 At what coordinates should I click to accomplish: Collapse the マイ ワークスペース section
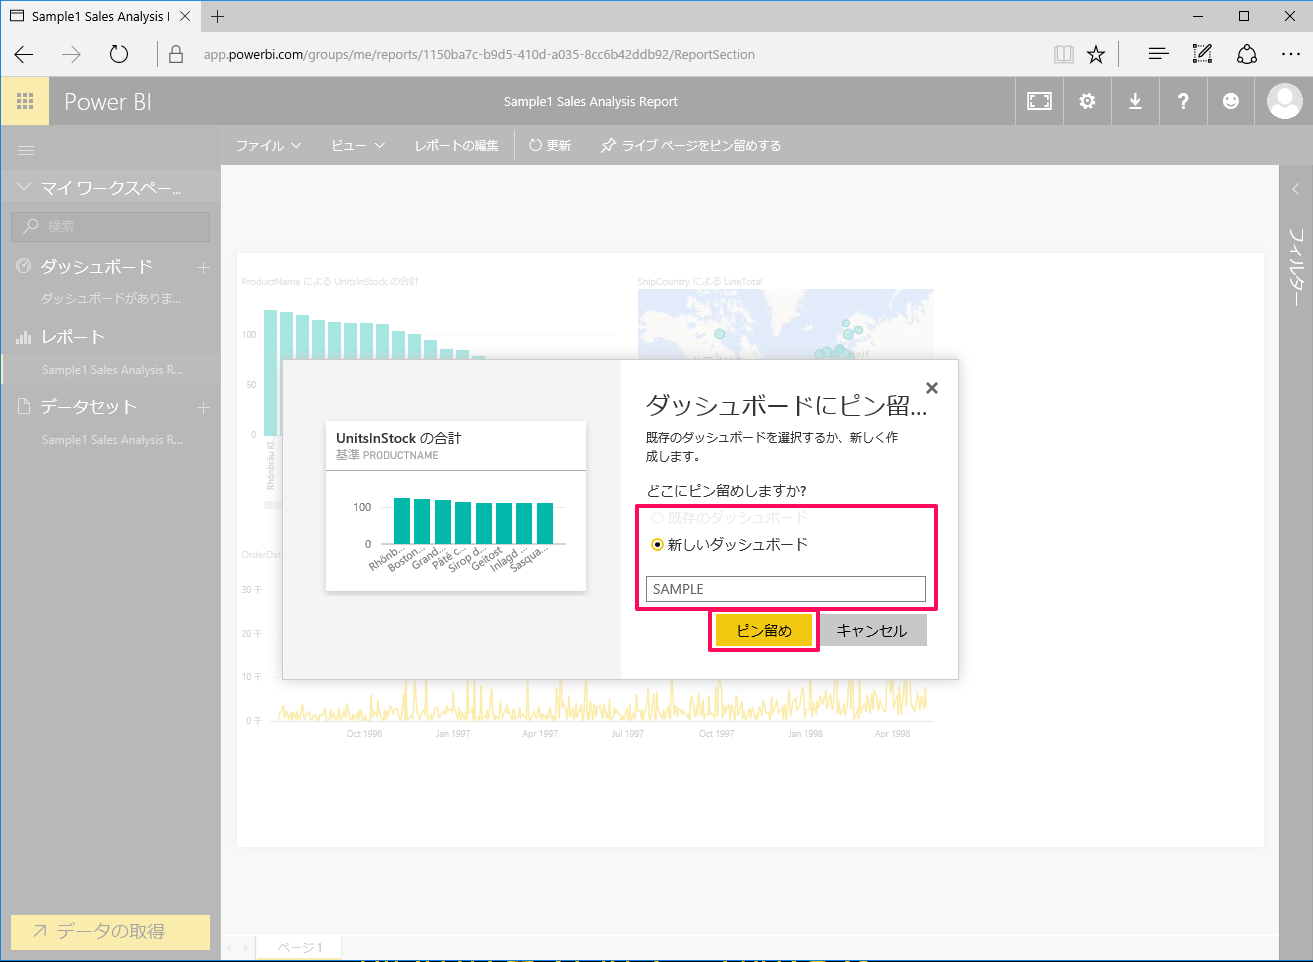pos(24,187)
